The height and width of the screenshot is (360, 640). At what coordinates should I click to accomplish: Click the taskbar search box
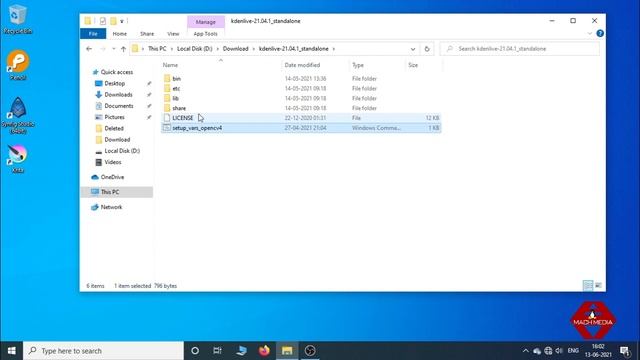tap(103, 351)
